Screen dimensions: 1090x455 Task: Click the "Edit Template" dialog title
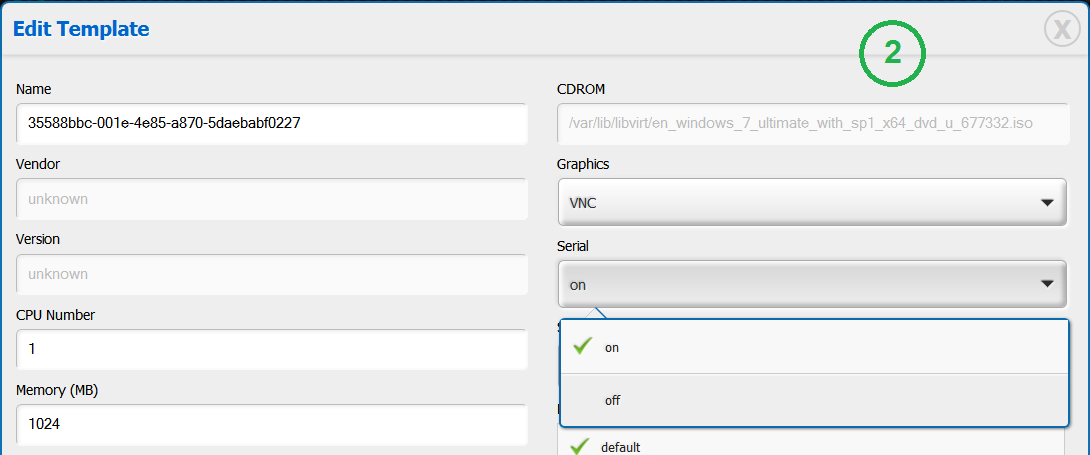click(x=81, y=29)
